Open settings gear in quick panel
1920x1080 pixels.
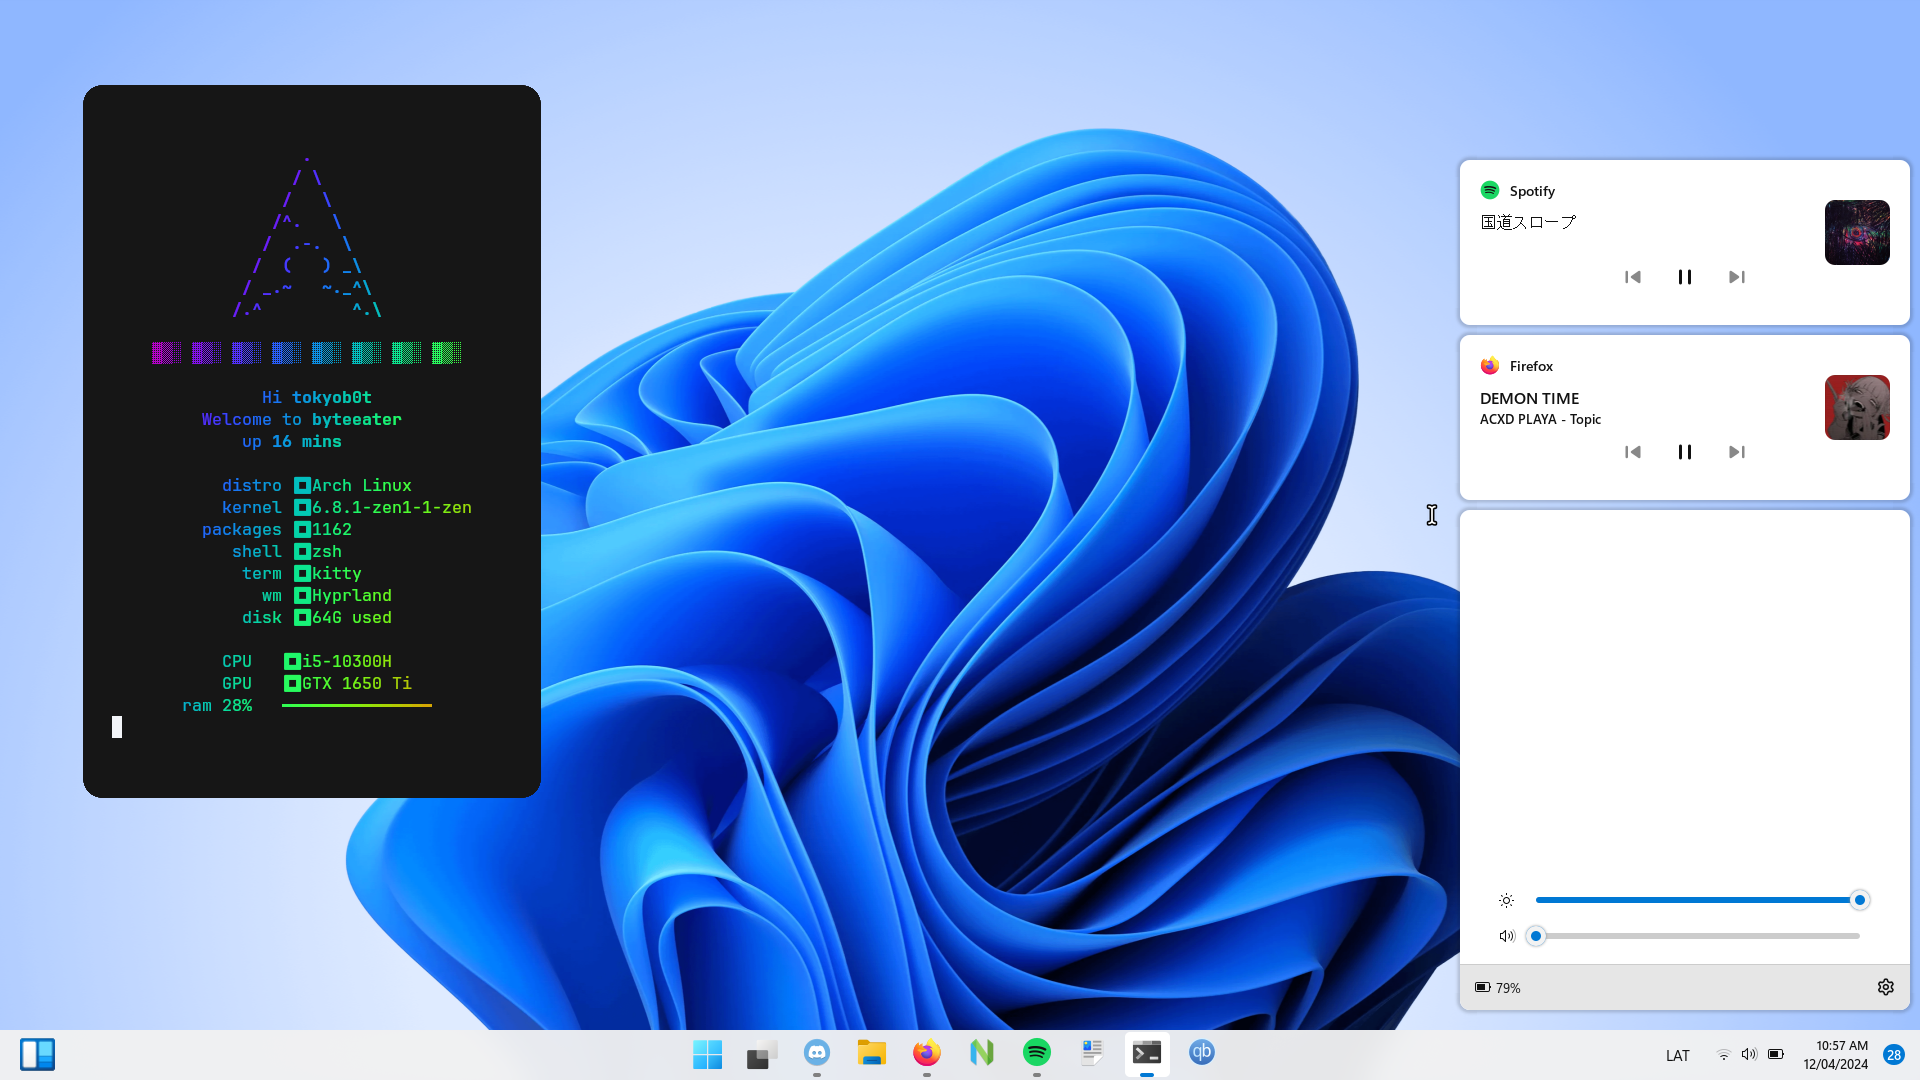tap(1886, 987)
